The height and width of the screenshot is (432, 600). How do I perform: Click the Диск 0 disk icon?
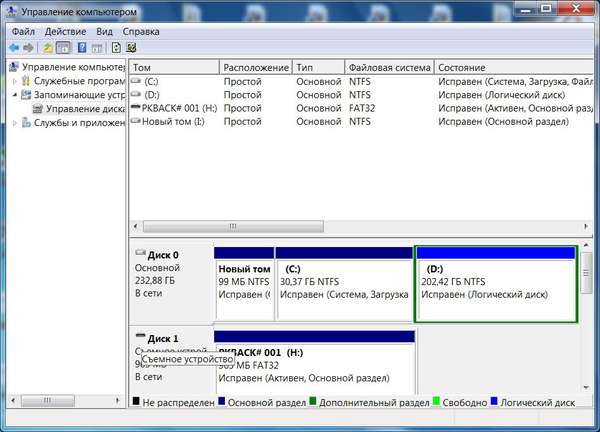(140, 253)
